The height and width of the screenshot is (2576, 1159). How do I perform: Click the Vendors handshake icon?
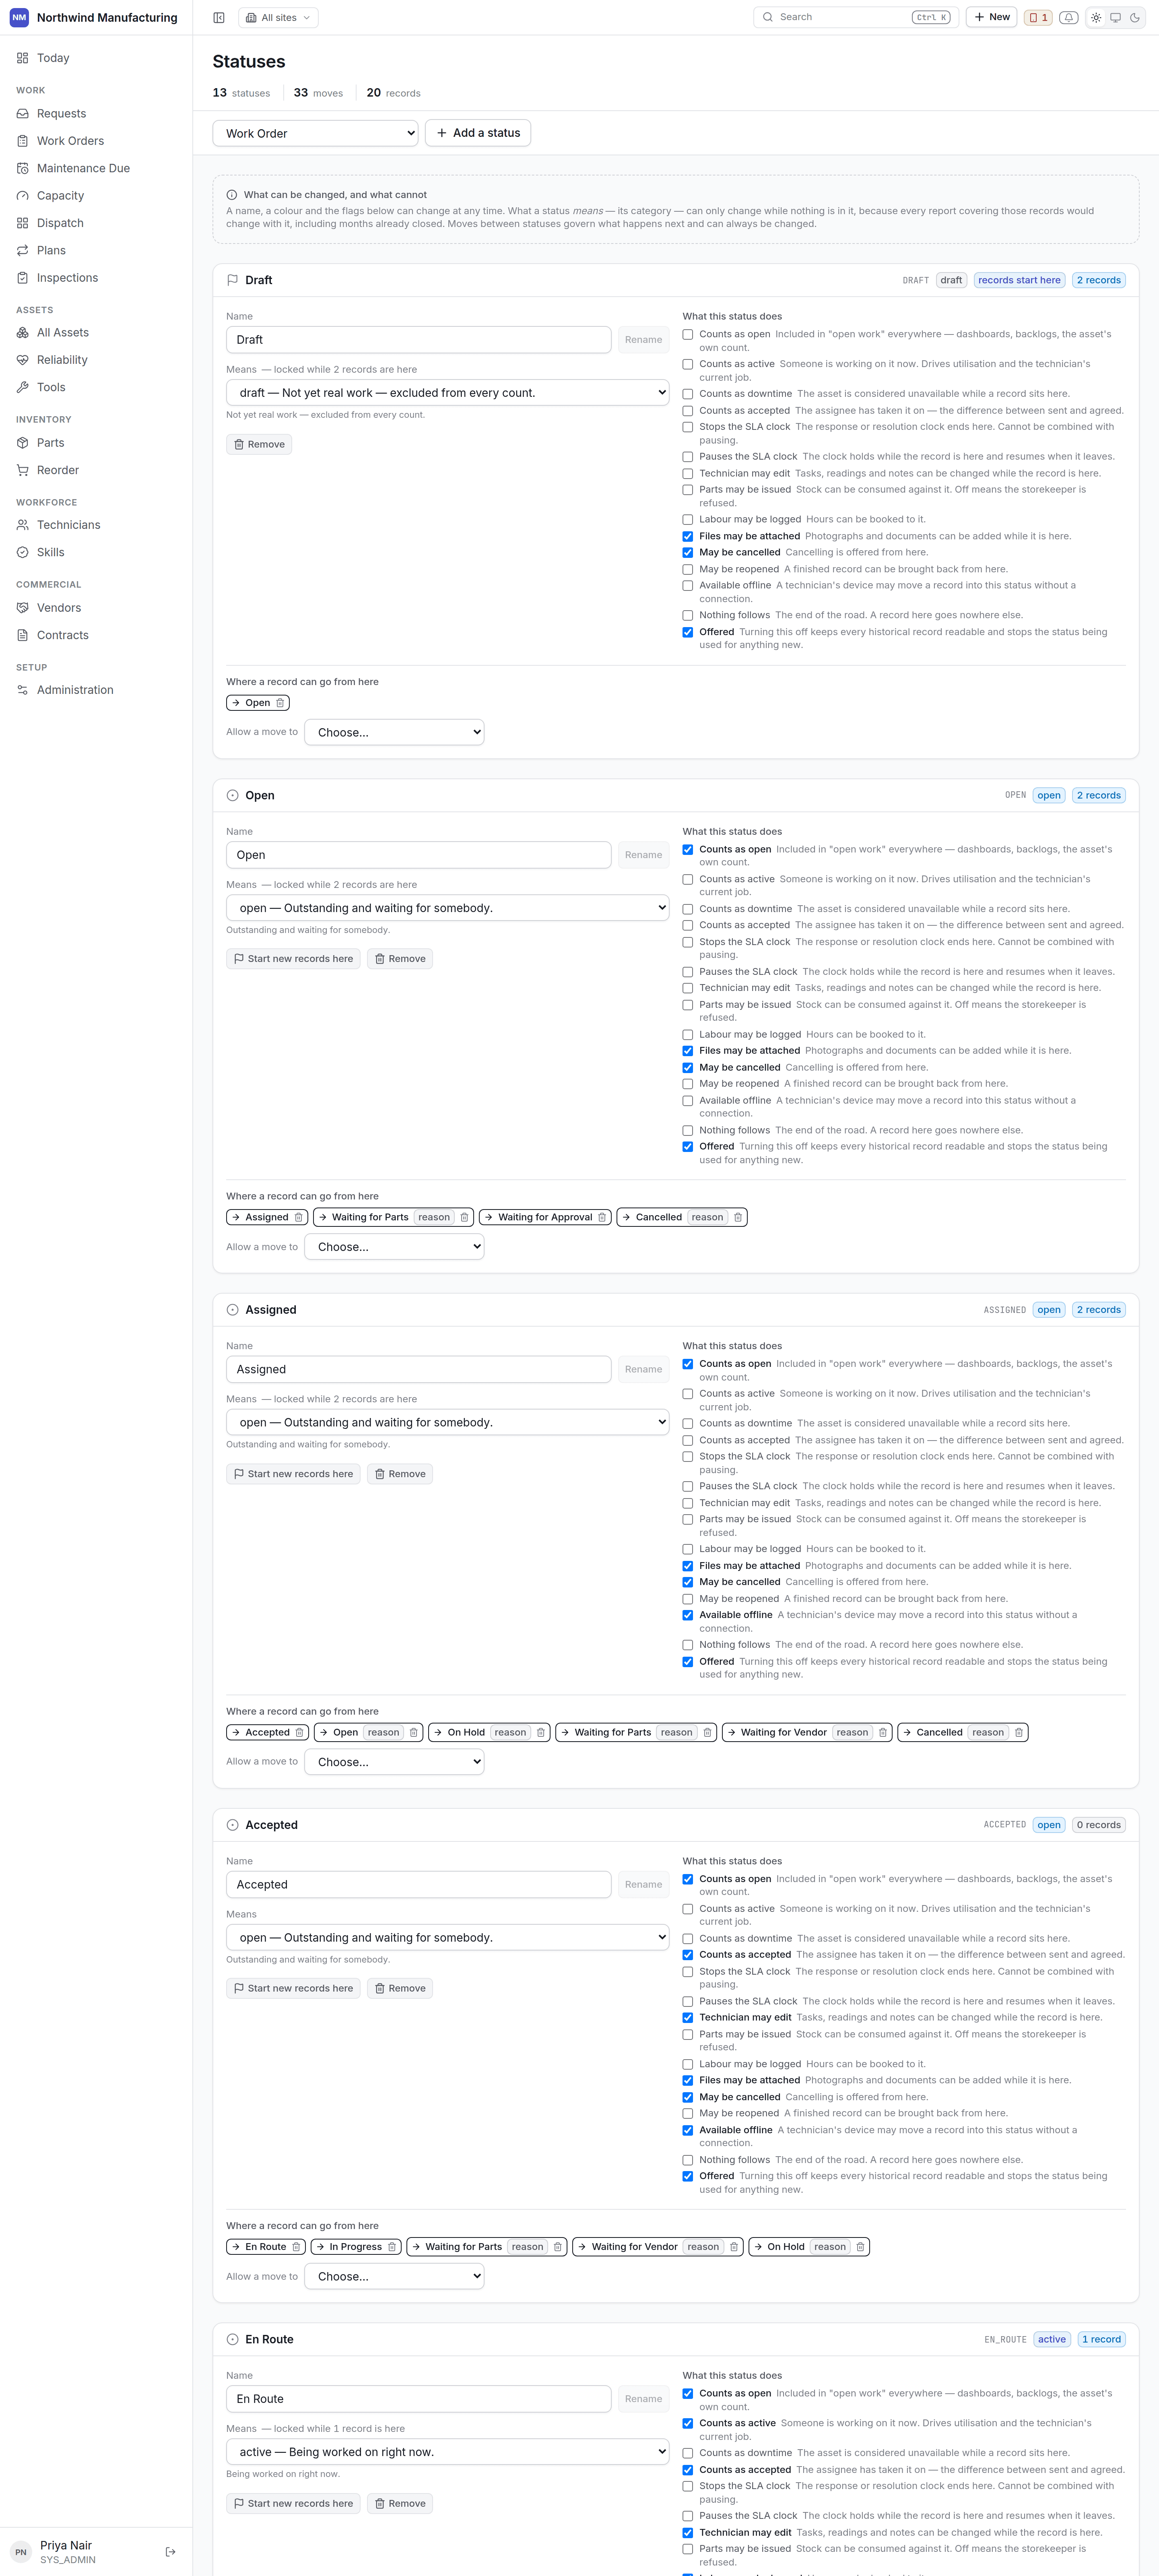click(x=23, y=608)
